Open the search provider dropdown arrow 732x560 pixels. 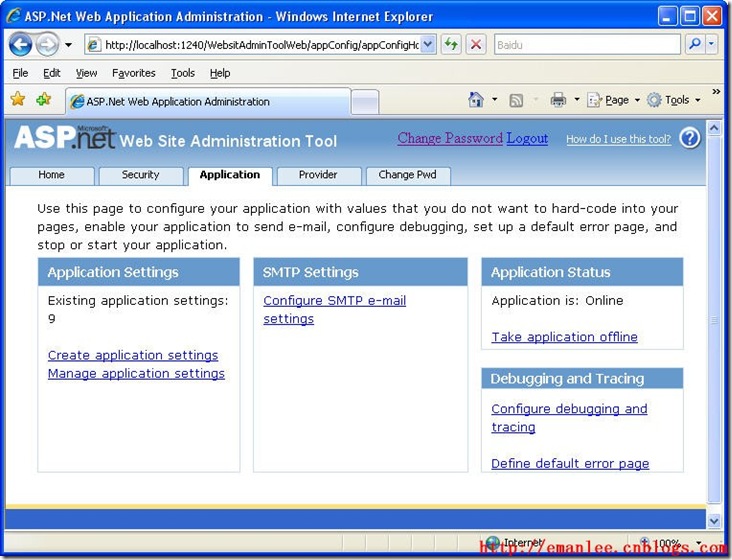point(711,44)
